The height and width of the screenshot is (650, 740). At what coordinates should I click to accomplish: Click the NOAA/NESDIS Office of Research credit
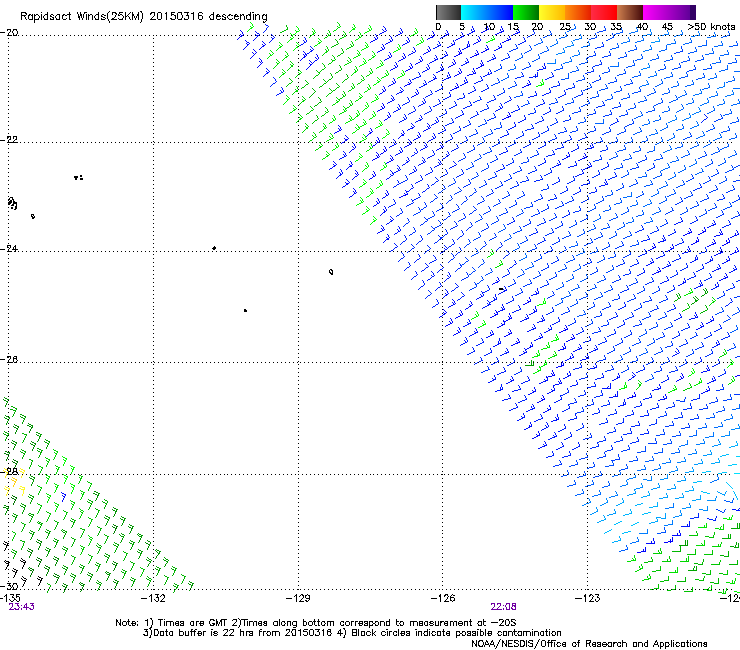589,644
